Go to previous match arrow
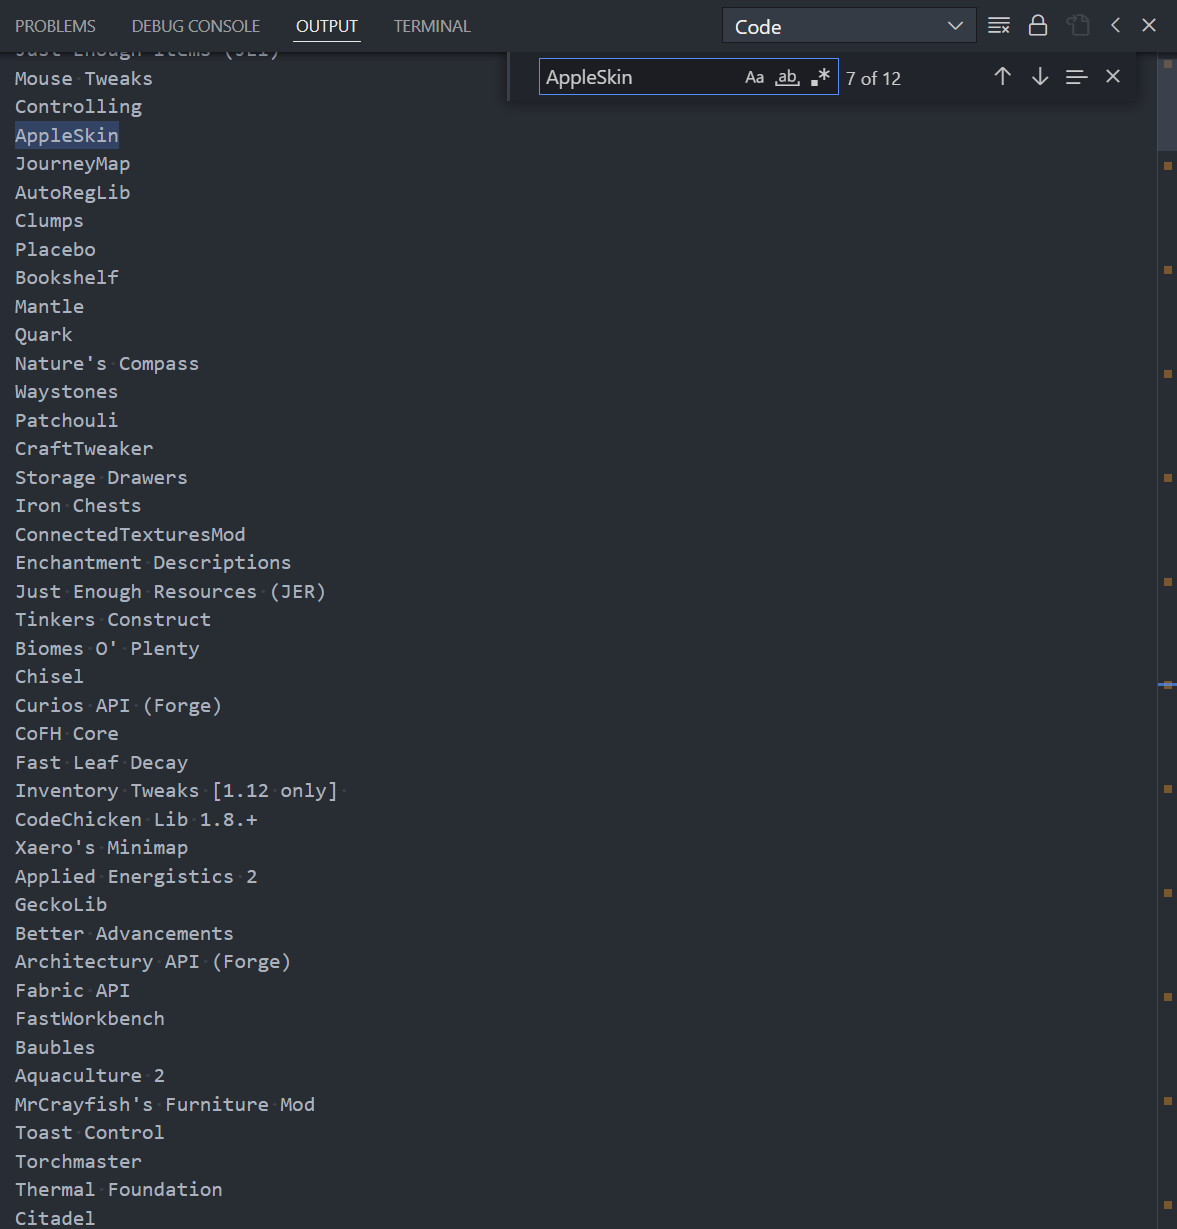The image size is (1177, 1229). [x=1003, y=77]
